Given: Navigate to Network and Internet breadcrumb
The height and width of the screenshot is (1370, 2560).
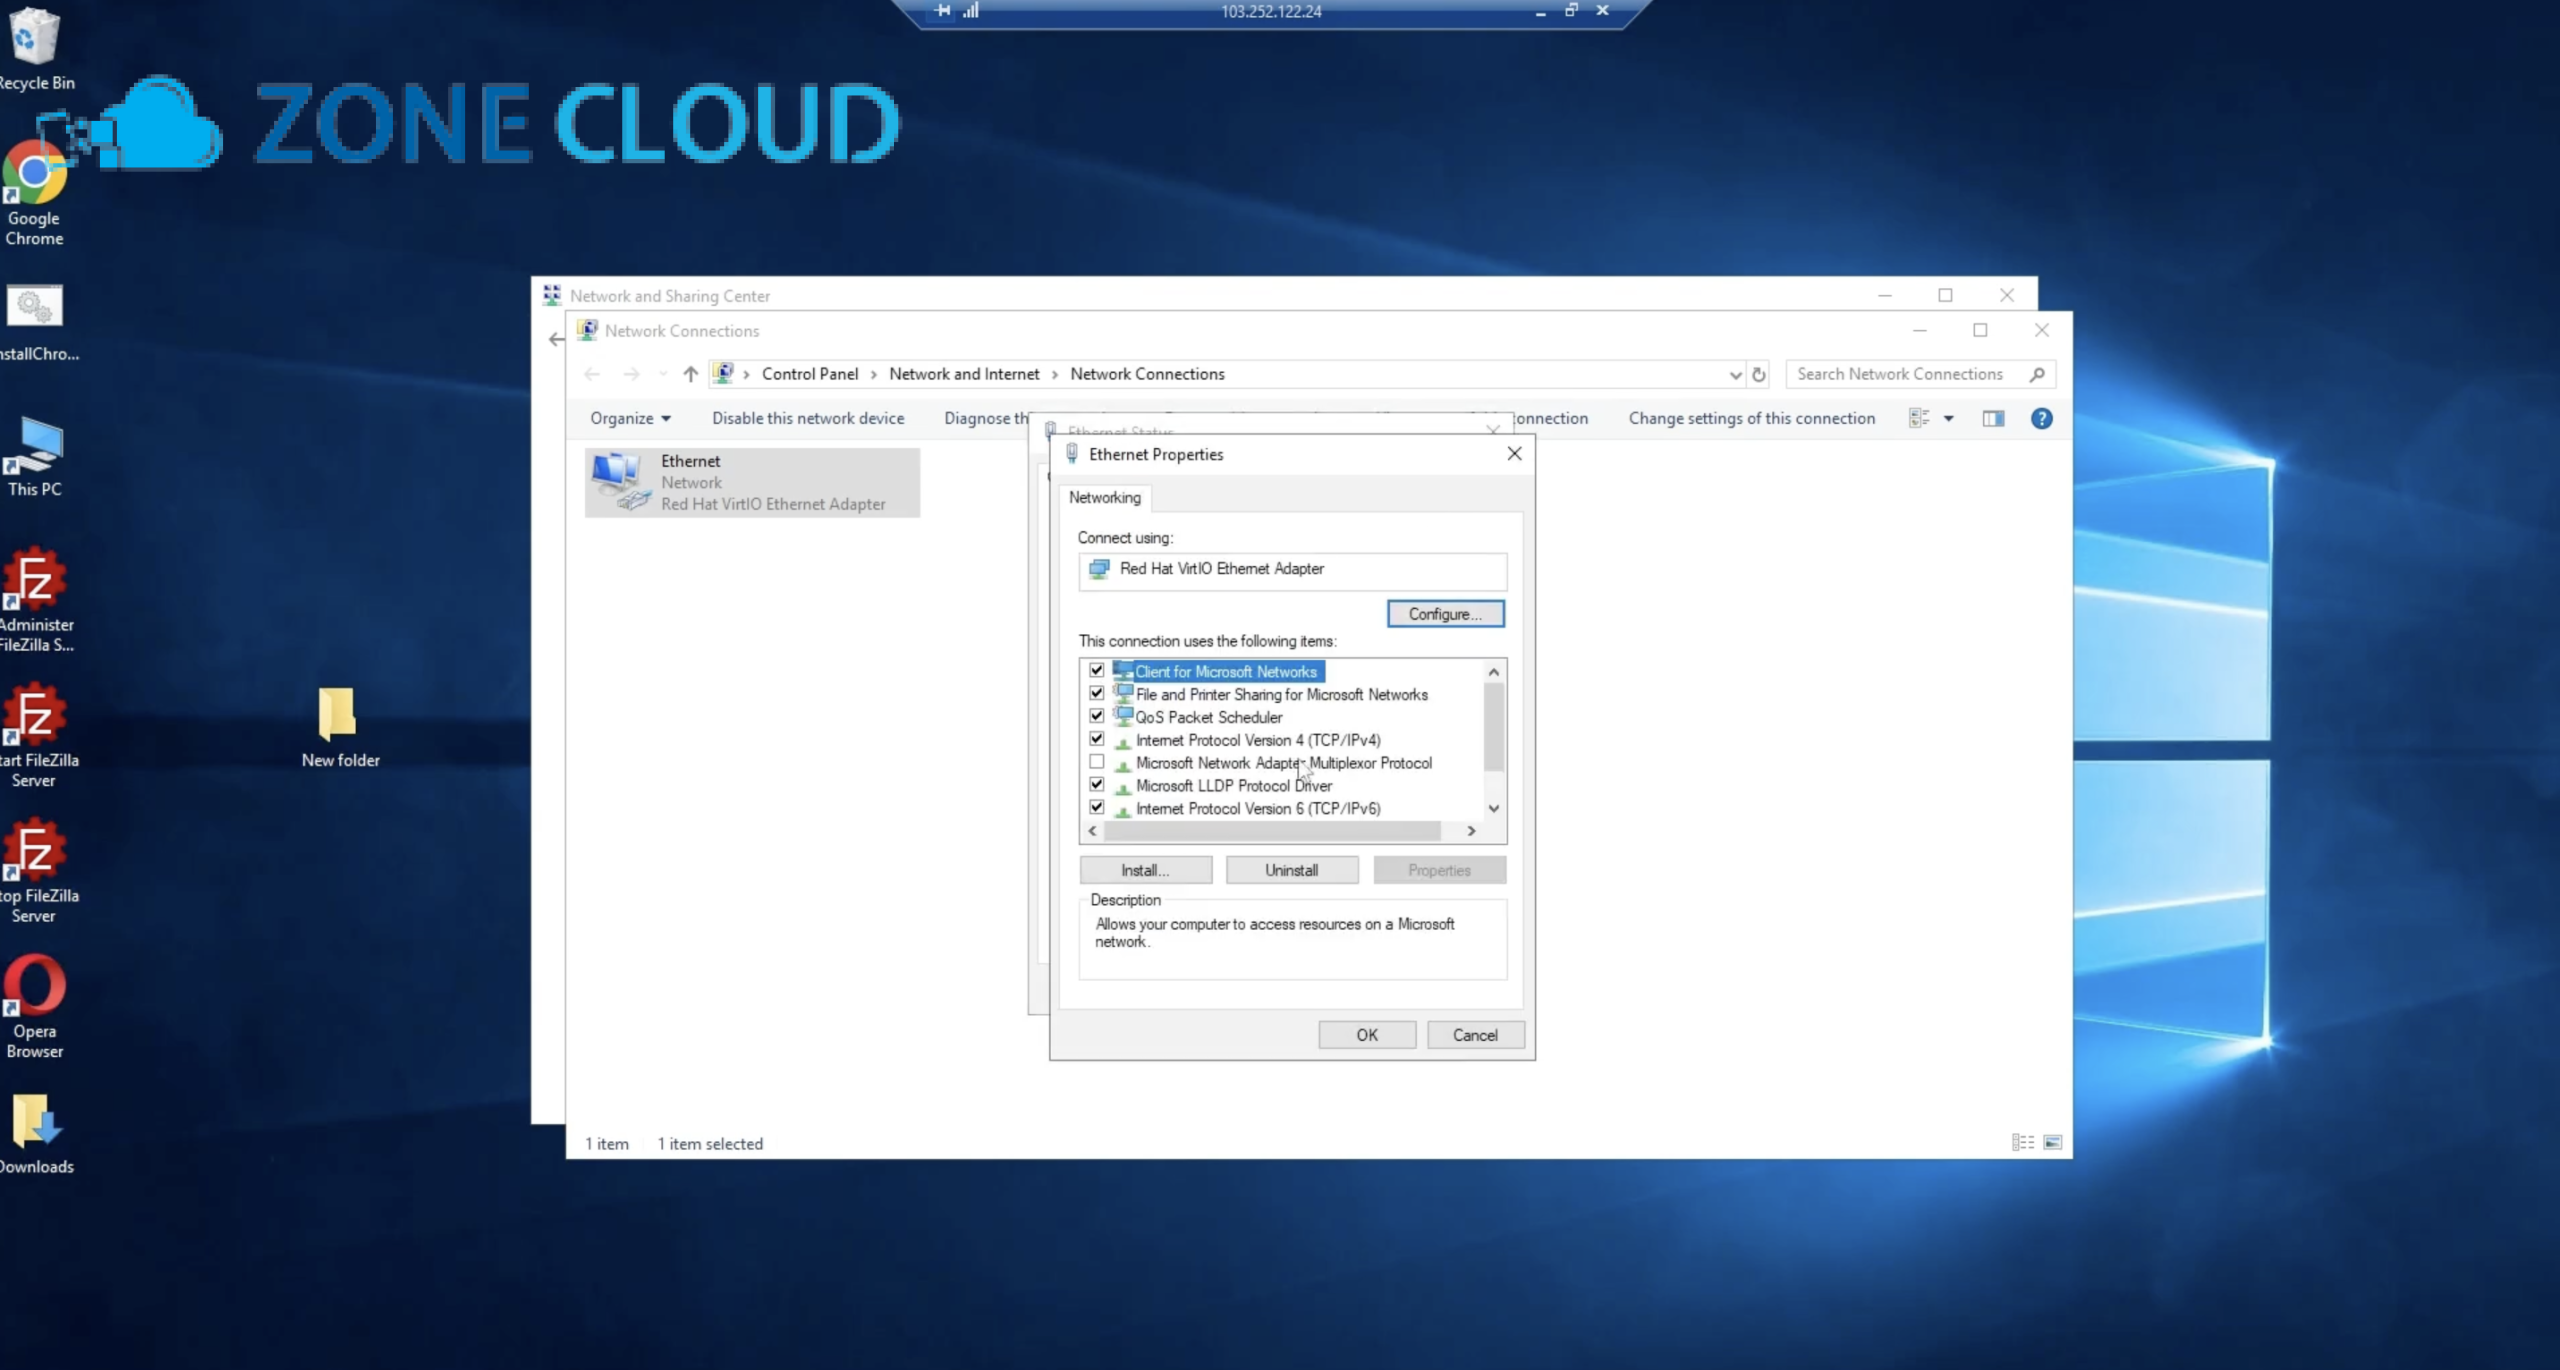Looking at the screenshot, I should tap(964, 375).
